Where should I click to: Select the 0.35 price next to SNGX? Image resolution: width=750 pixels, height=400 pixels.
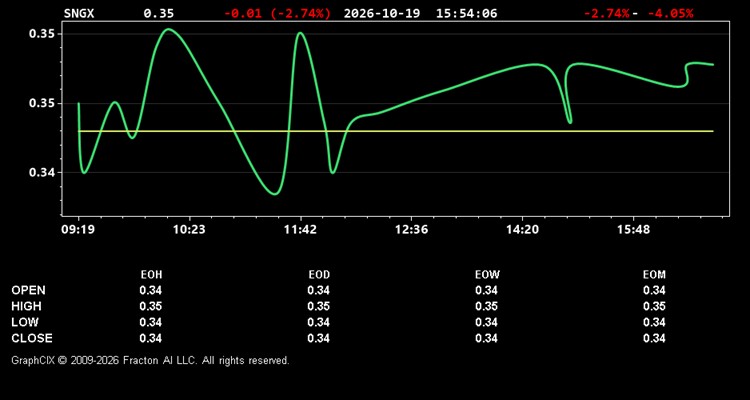pos(159,13)
